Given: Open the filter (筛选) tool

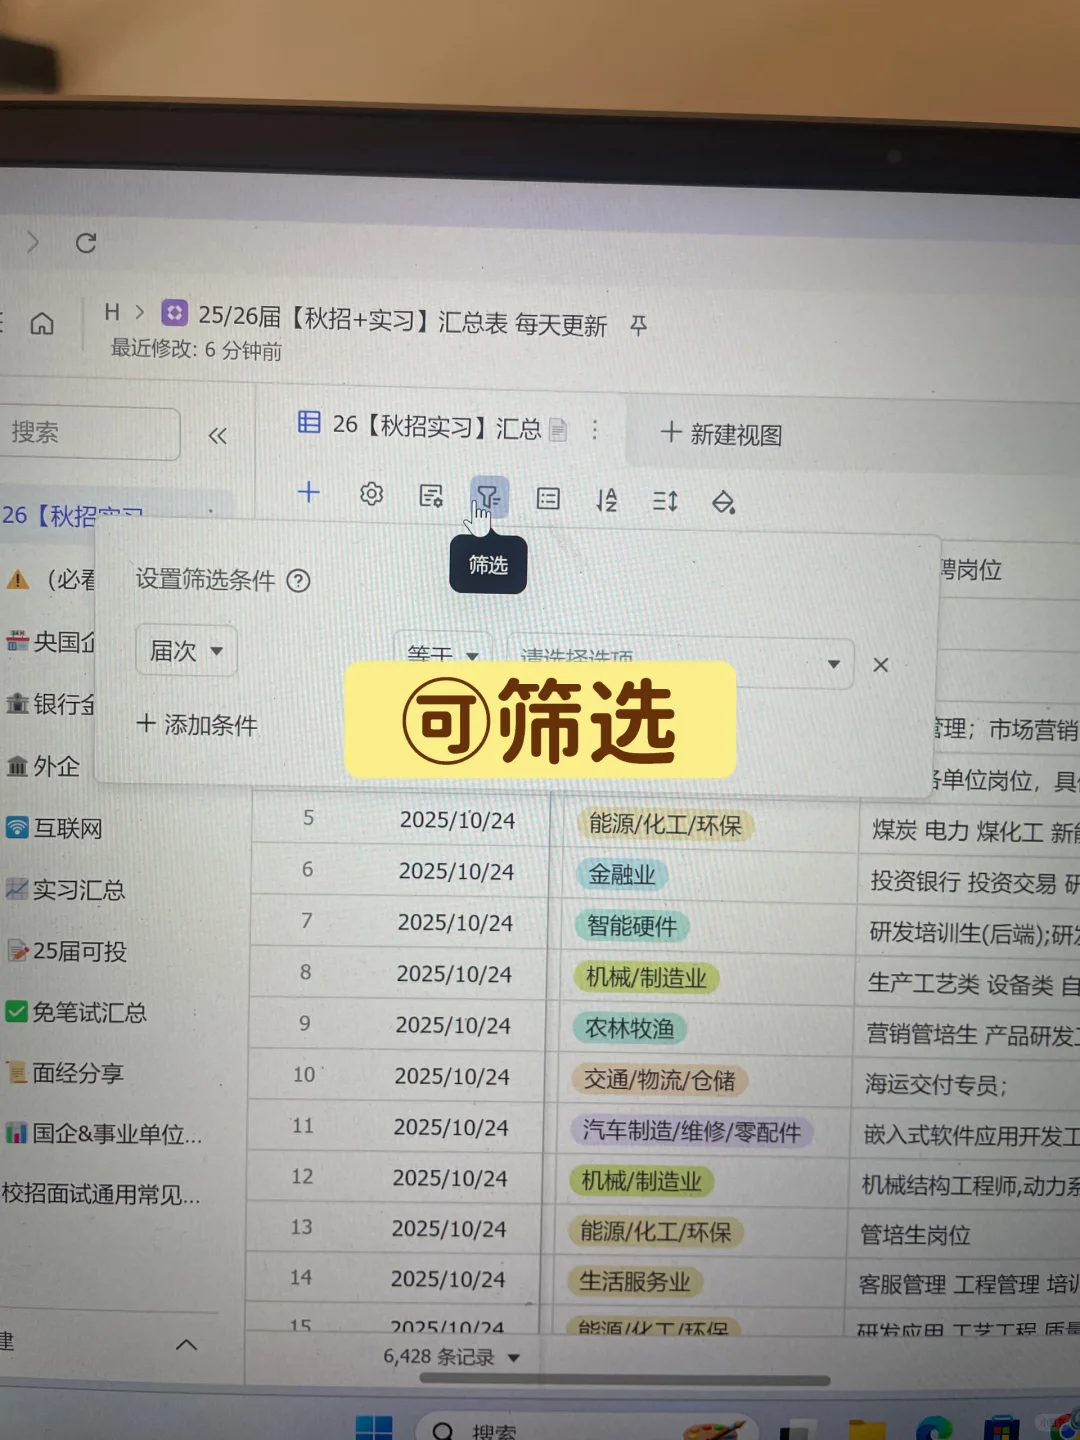Looking at the screenshot, I should point(487,496).
